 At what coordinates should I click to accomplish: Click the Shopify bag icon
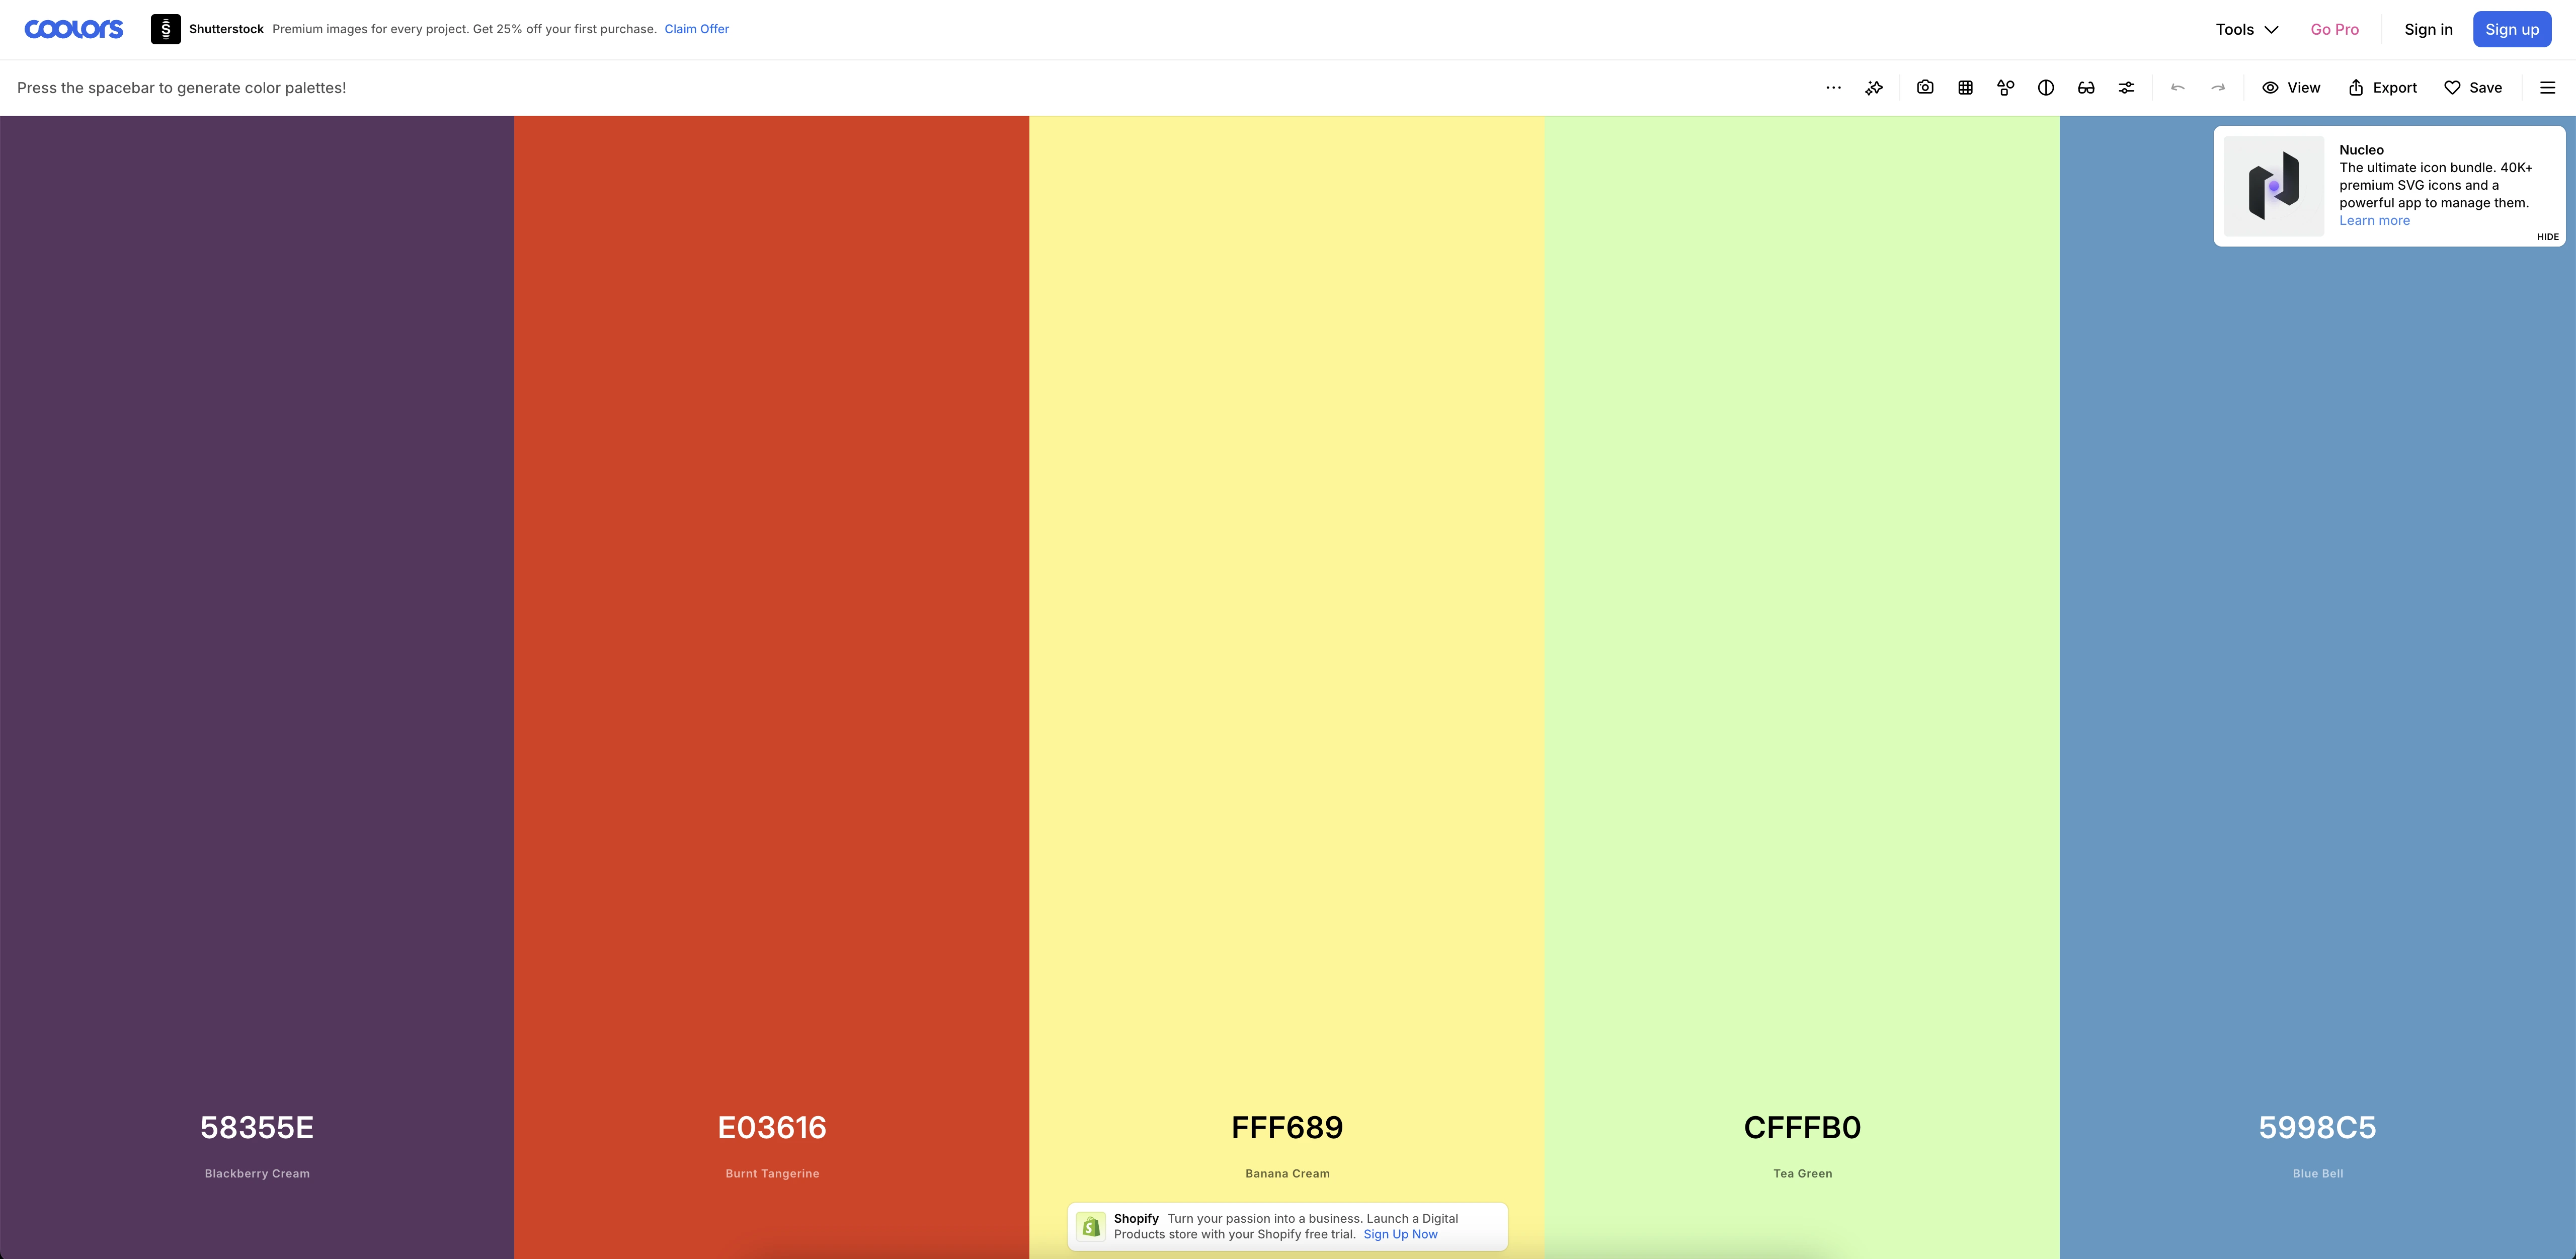click(1091, 1226)
